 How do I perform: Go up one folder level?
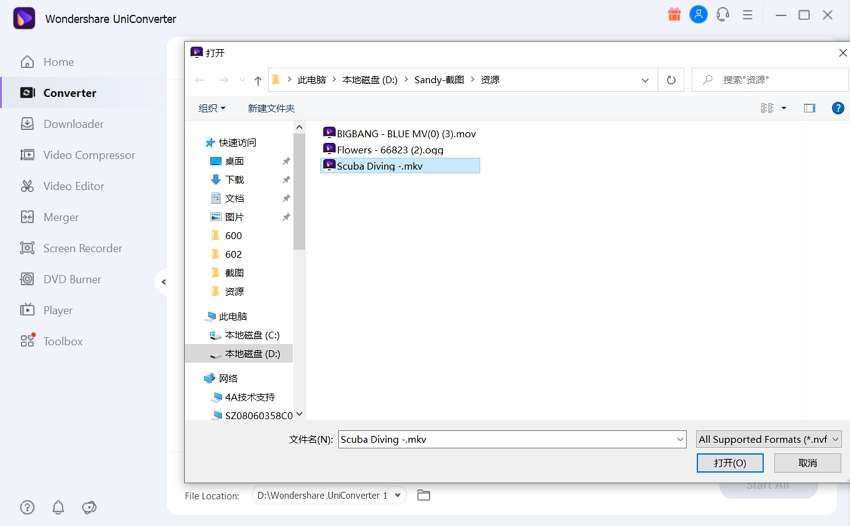258,80
